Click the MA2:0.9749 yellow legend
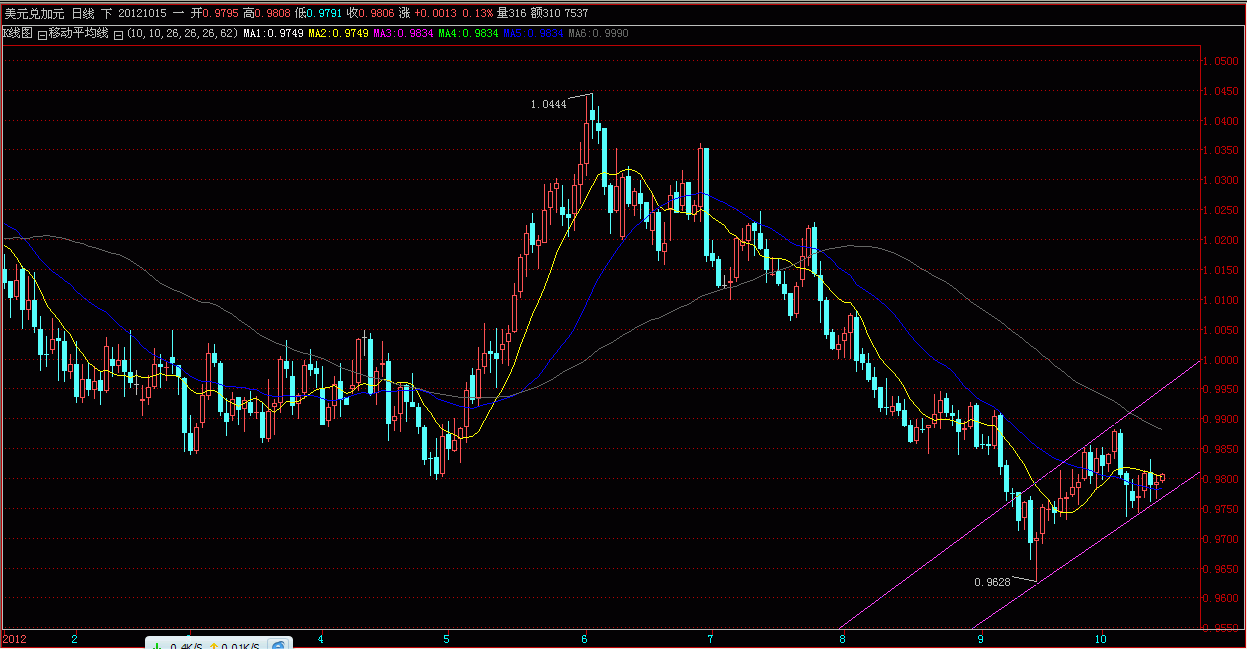 (x=338, y=33)
